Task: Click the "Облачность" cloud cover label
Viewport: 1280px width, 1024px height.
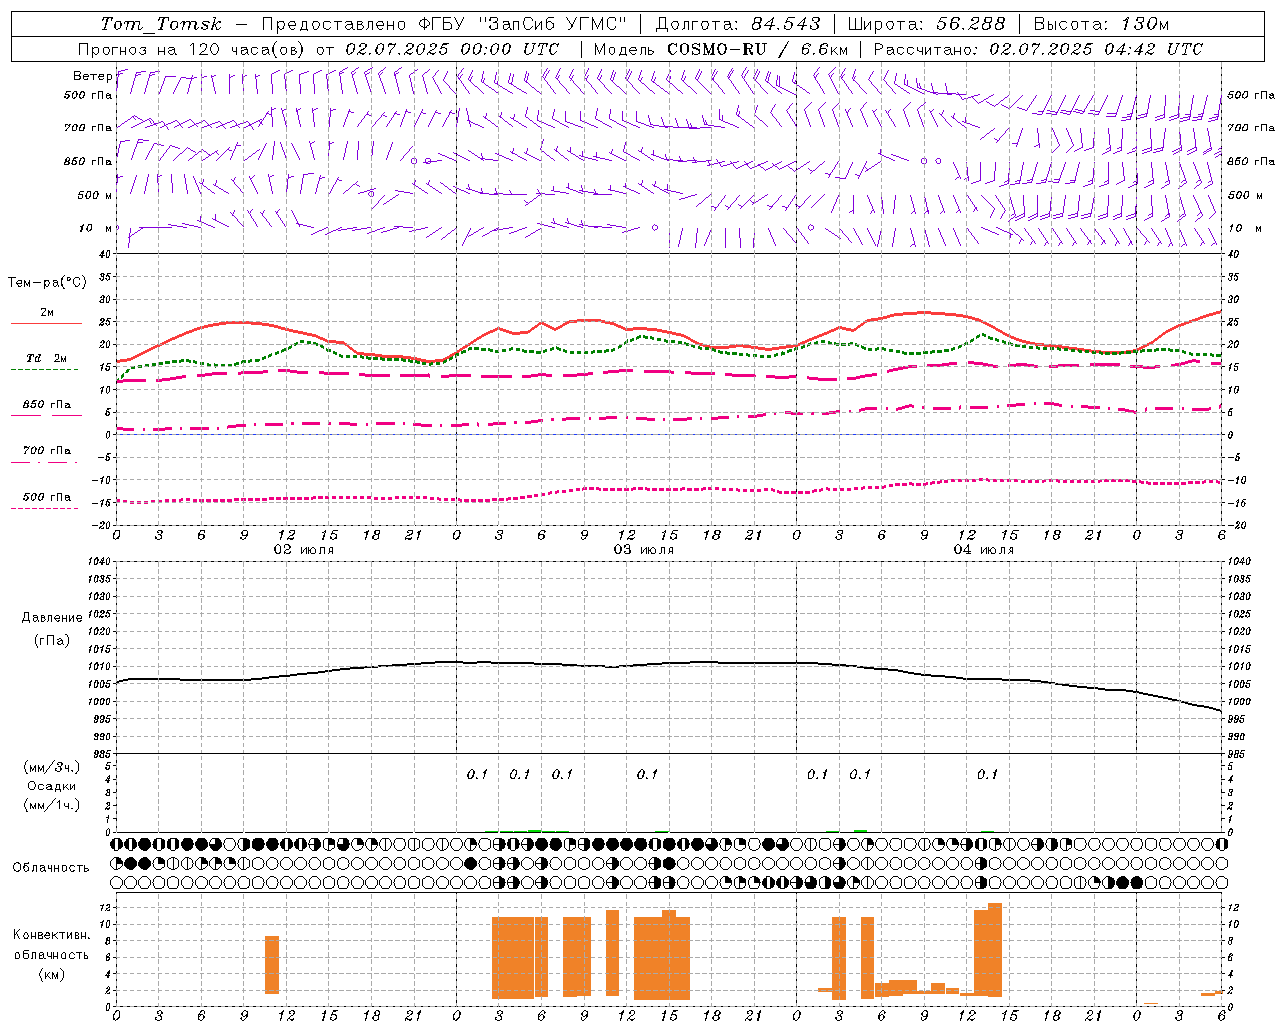Action: 51,867
